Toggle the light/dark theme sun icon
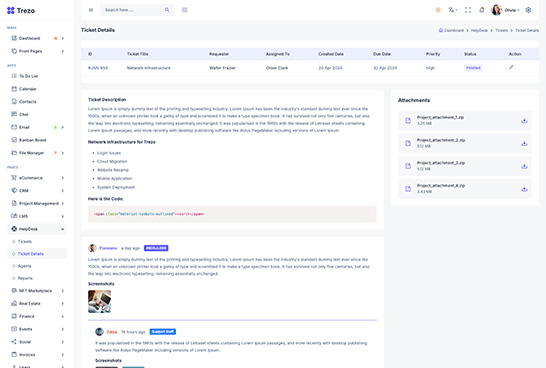This screenshot has height=368, width=546. pos(438,10)
